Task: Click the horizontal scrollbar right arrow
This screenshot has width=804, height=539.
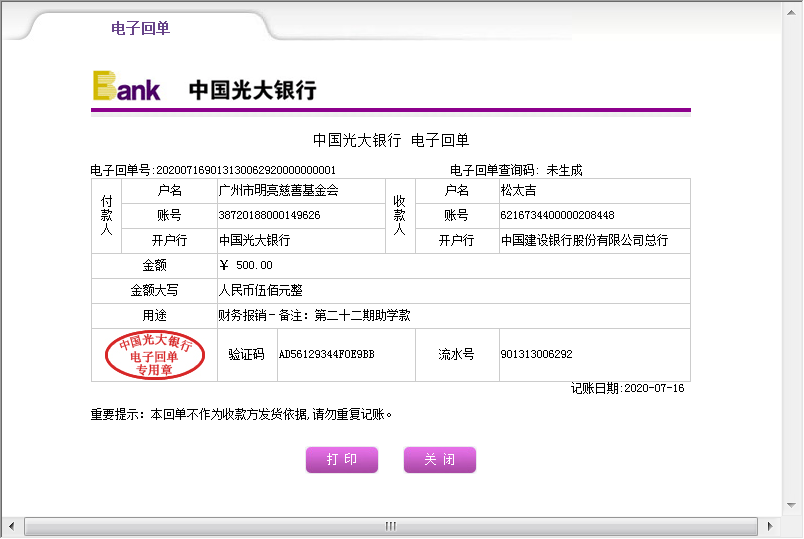Action: click(x=770, y=526)
